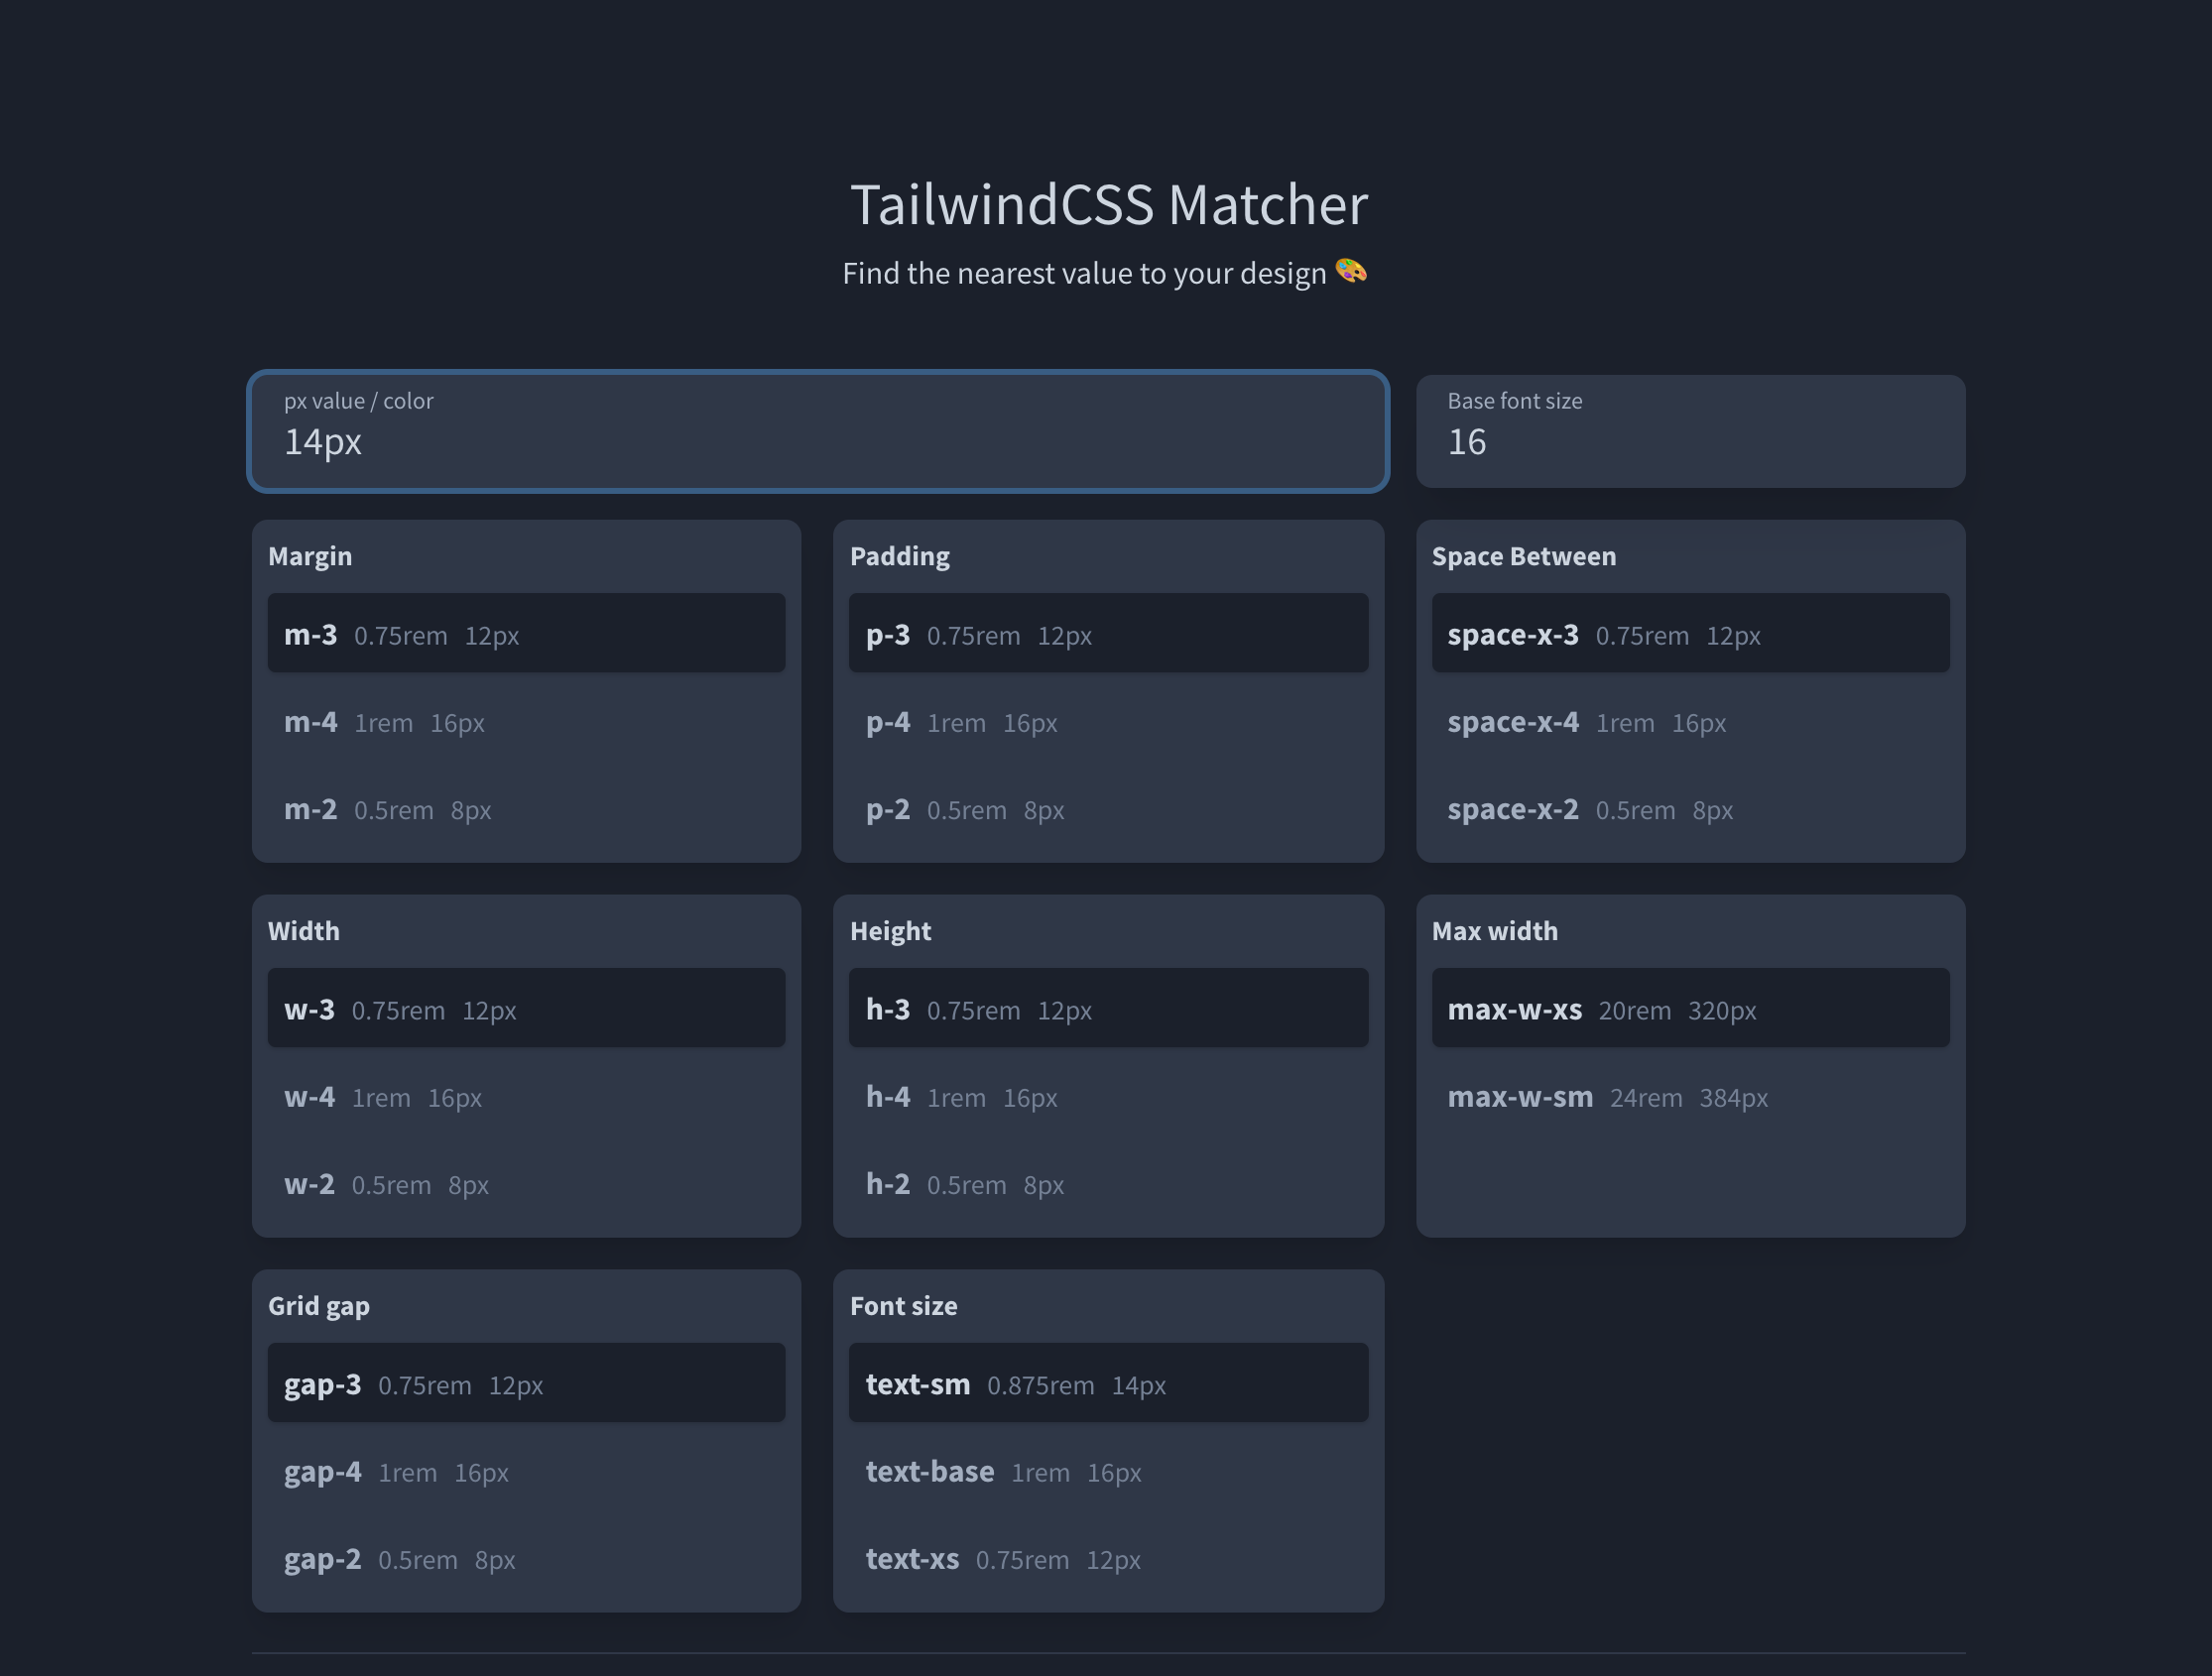Select the m-4 margin suggestion

point(525,723)
